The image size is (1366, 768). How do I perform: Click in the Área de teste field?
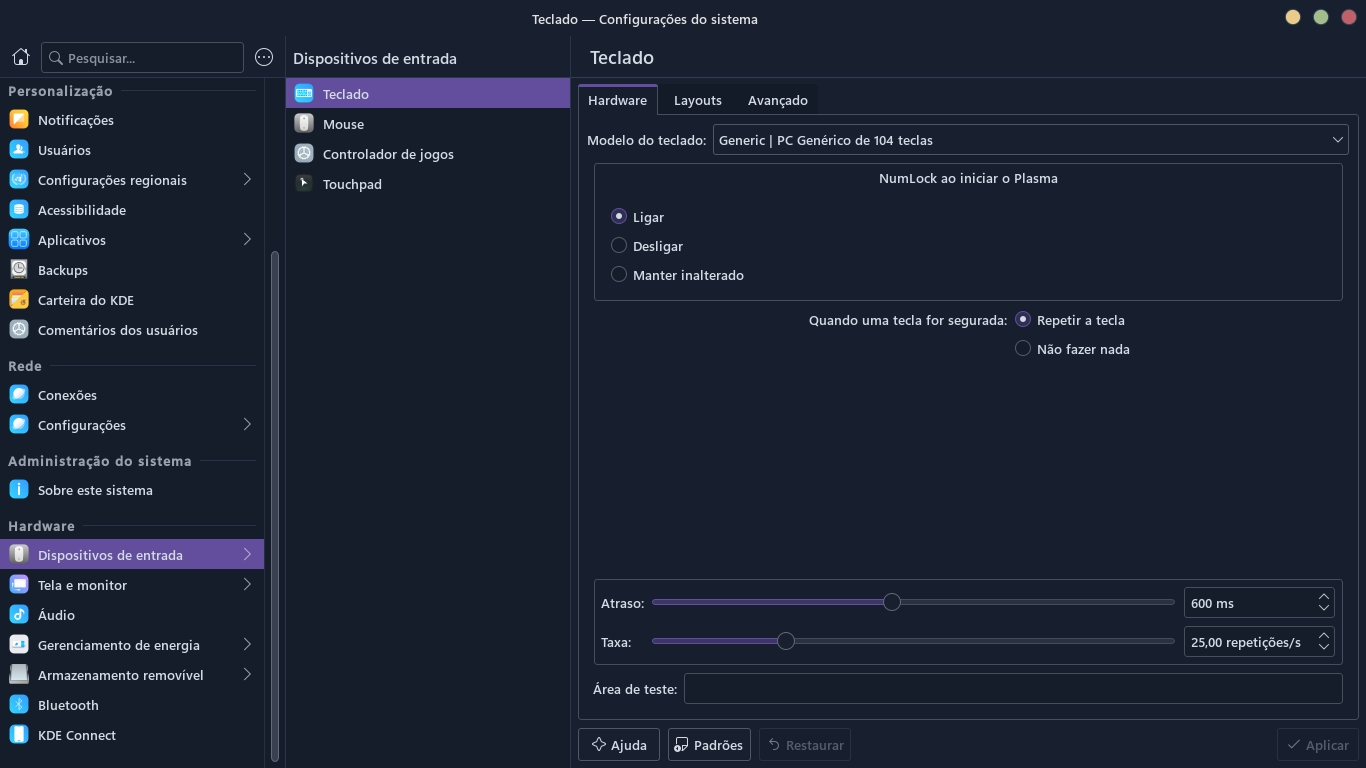[1013, 689]
